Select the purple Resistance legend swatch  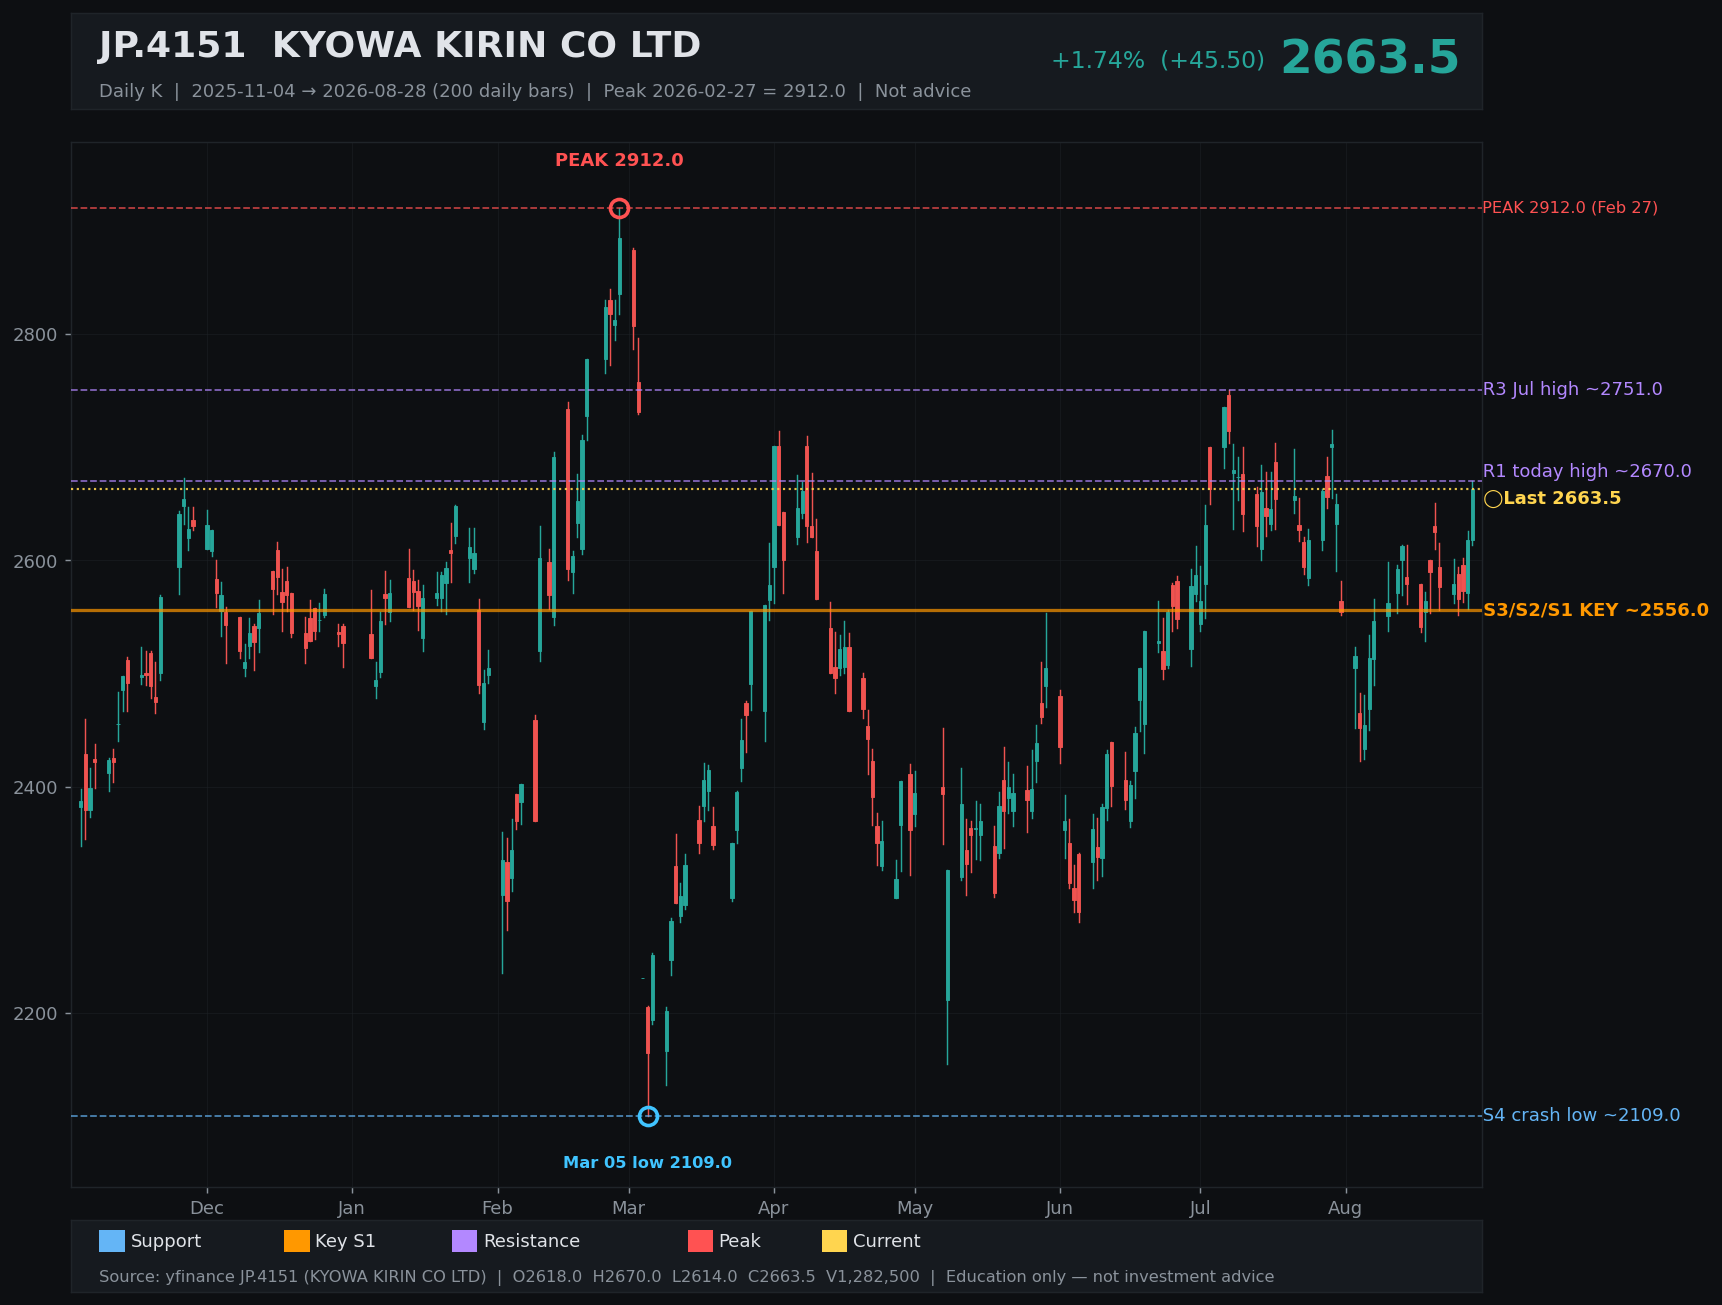[465, 1241]
